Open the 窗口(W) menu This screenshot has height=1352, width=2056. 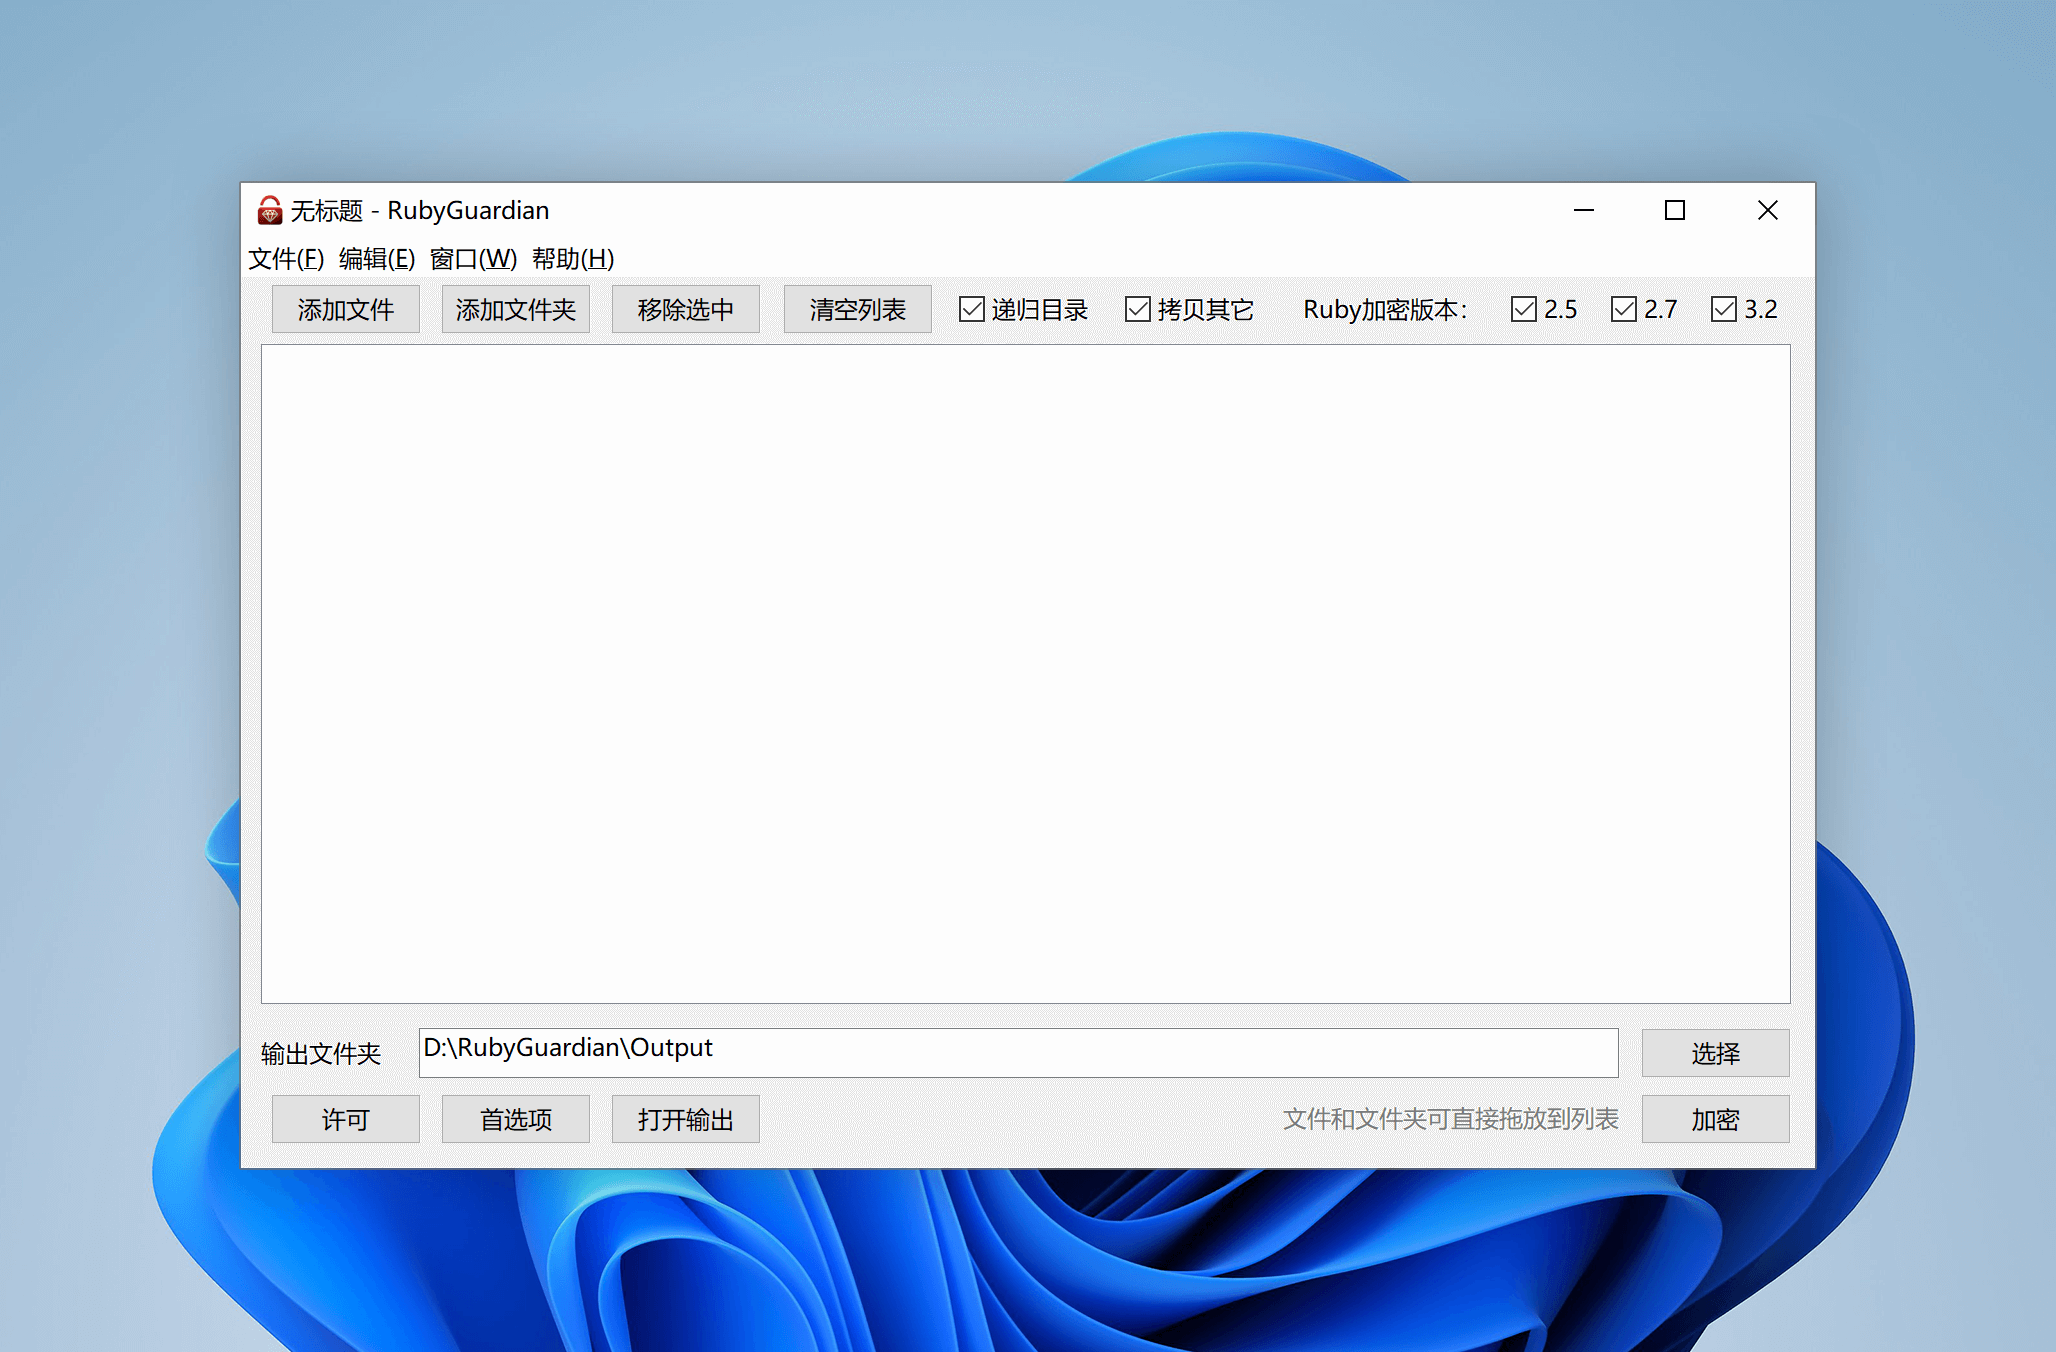click(x=473, y=259)
